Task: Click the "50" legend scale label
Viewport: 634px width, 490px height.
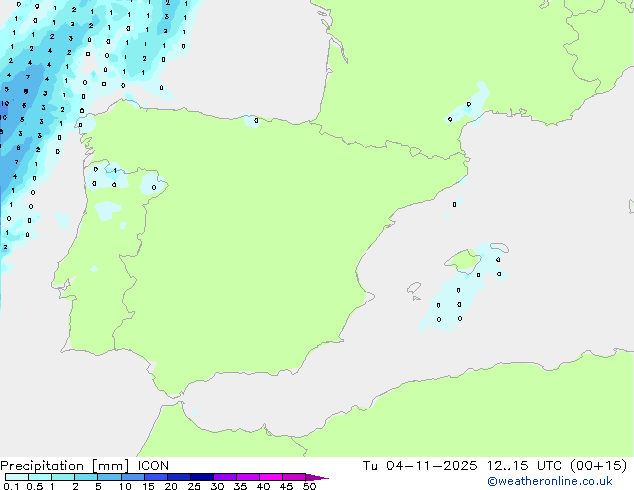Action: click(309, 486)
